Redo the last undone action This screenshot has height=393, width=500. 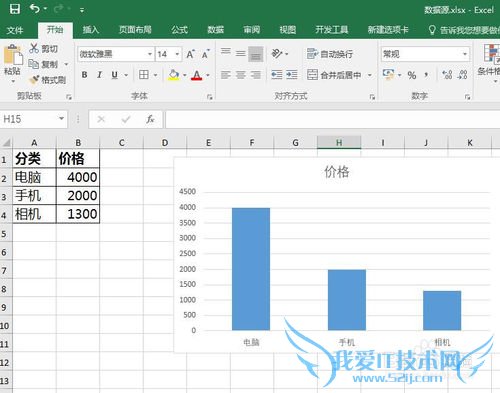58,9
